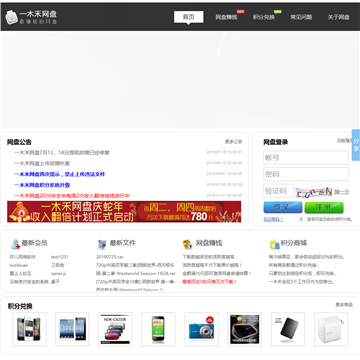The height and width of the screenshot is (360, 360).
Task: Select the green-screen smartphone product thumbnail
Action: (158, 329)
